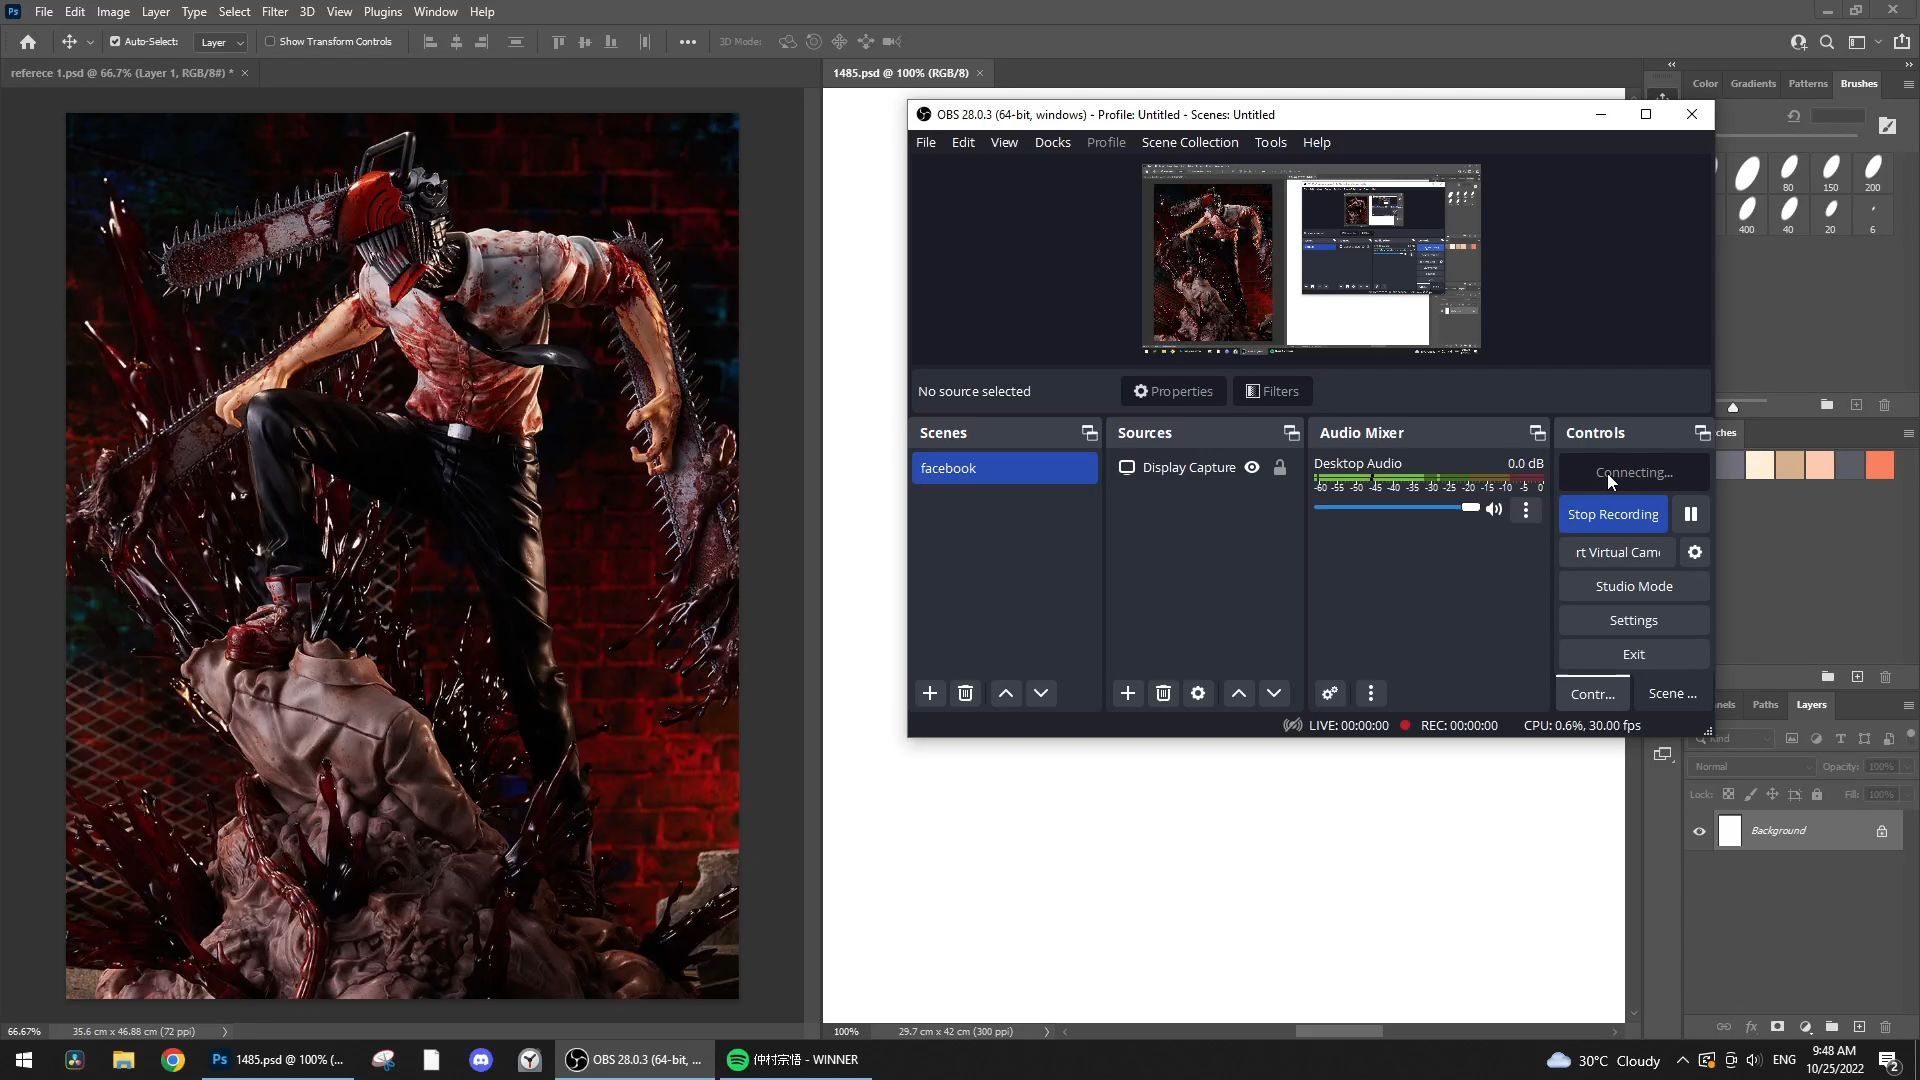Open Discord from Windows taskbar

481,1060
